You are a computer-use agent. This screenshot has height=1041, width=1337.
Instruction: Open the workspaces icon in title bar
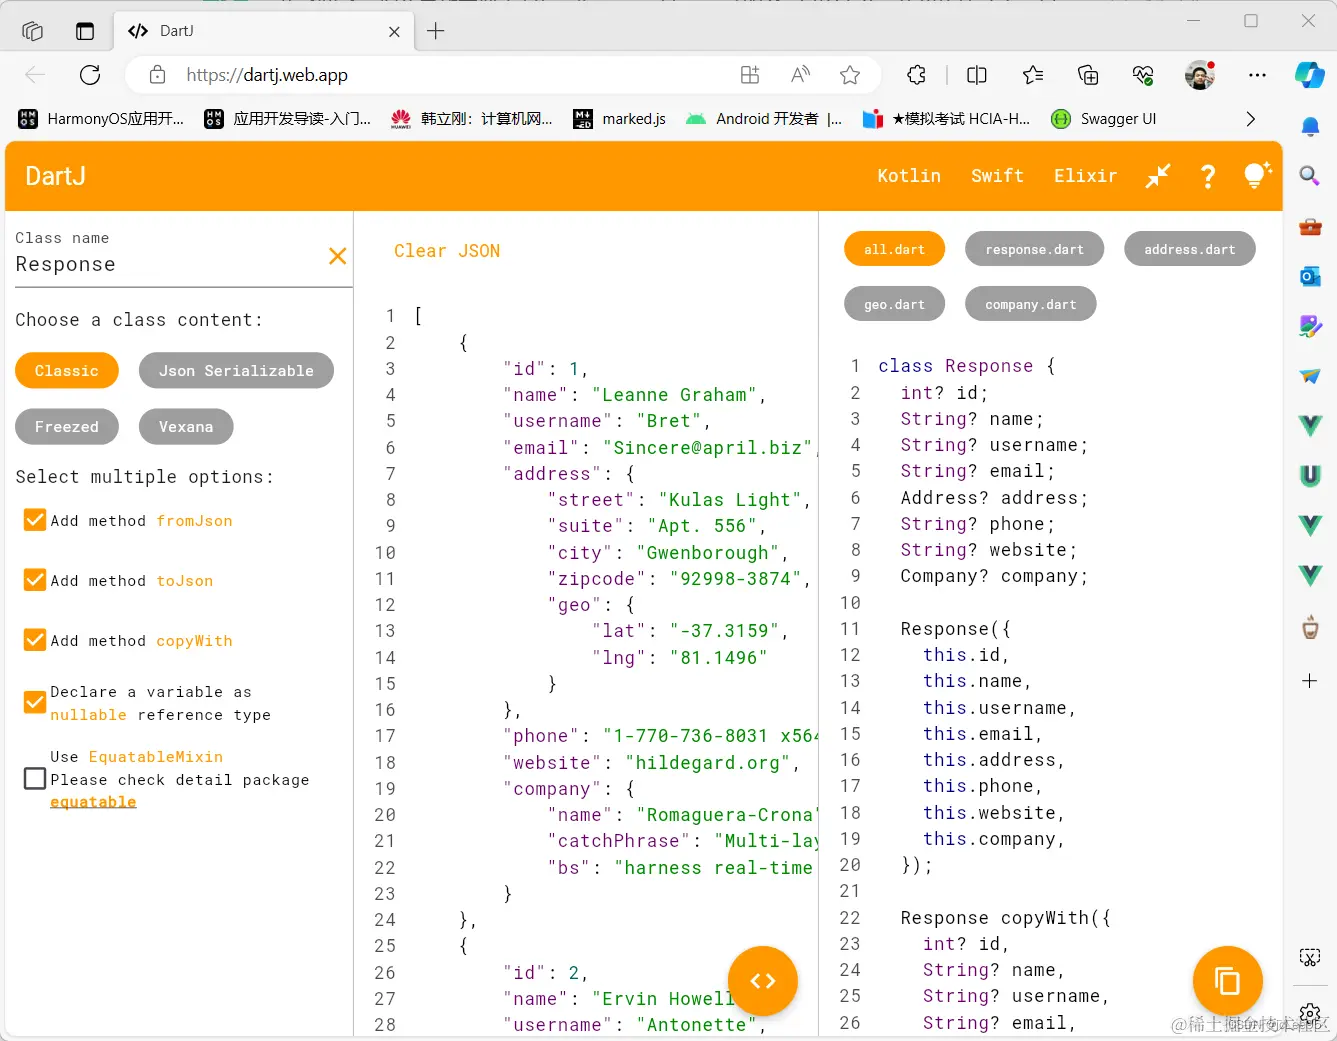tap(32, 31)
